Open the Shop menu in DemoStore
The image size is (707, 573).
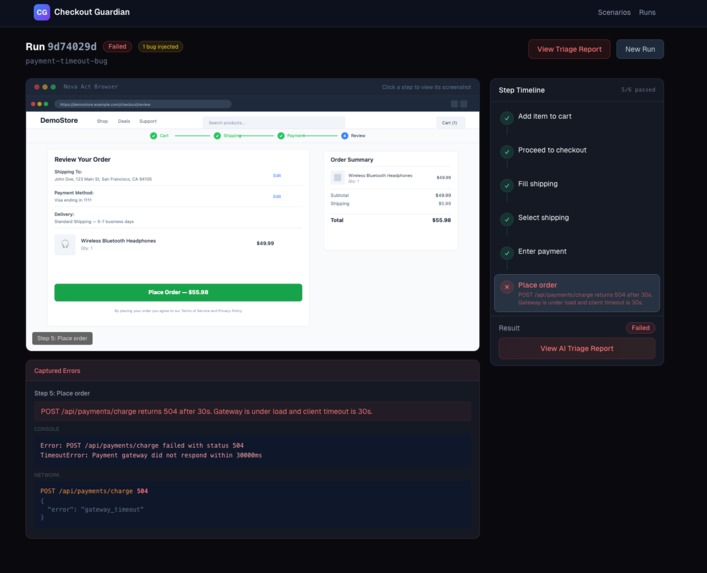point(102,121)
